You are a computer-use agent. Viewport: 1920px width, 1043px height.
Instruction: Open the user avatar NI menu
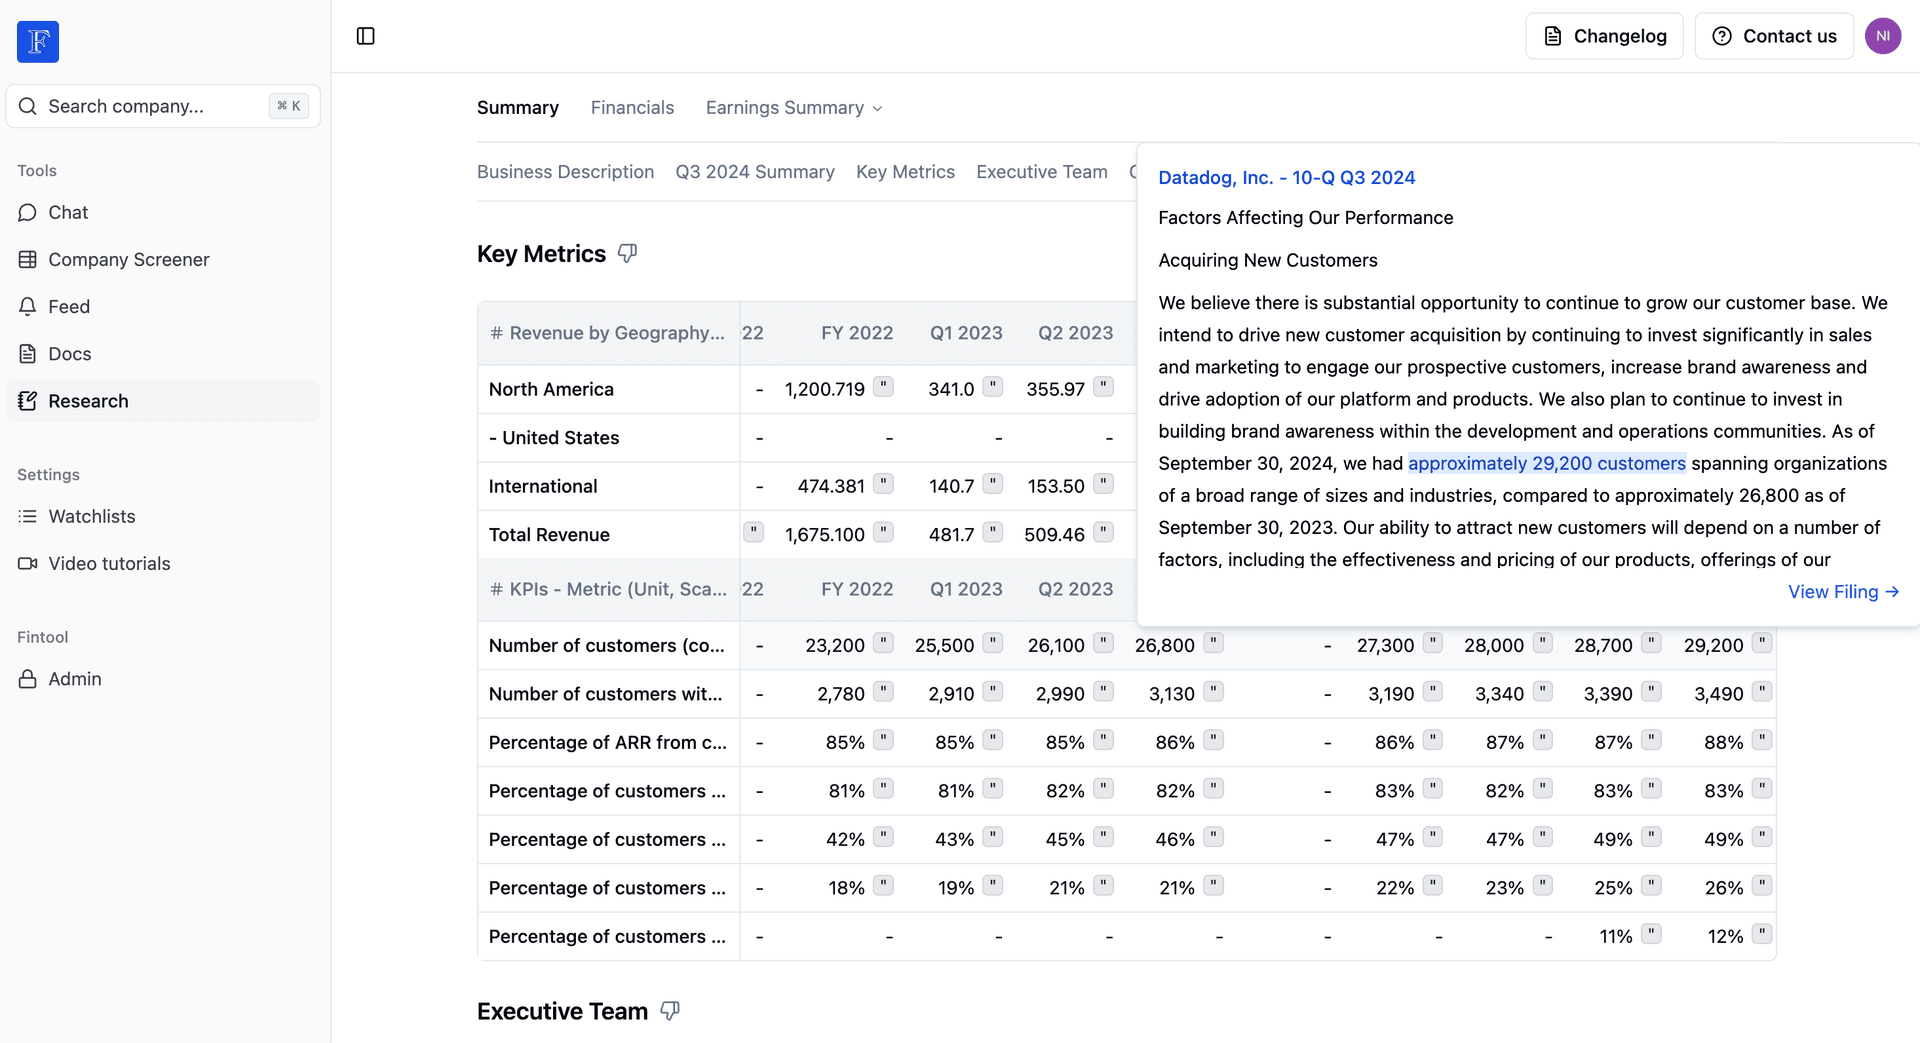(1883, 36)
